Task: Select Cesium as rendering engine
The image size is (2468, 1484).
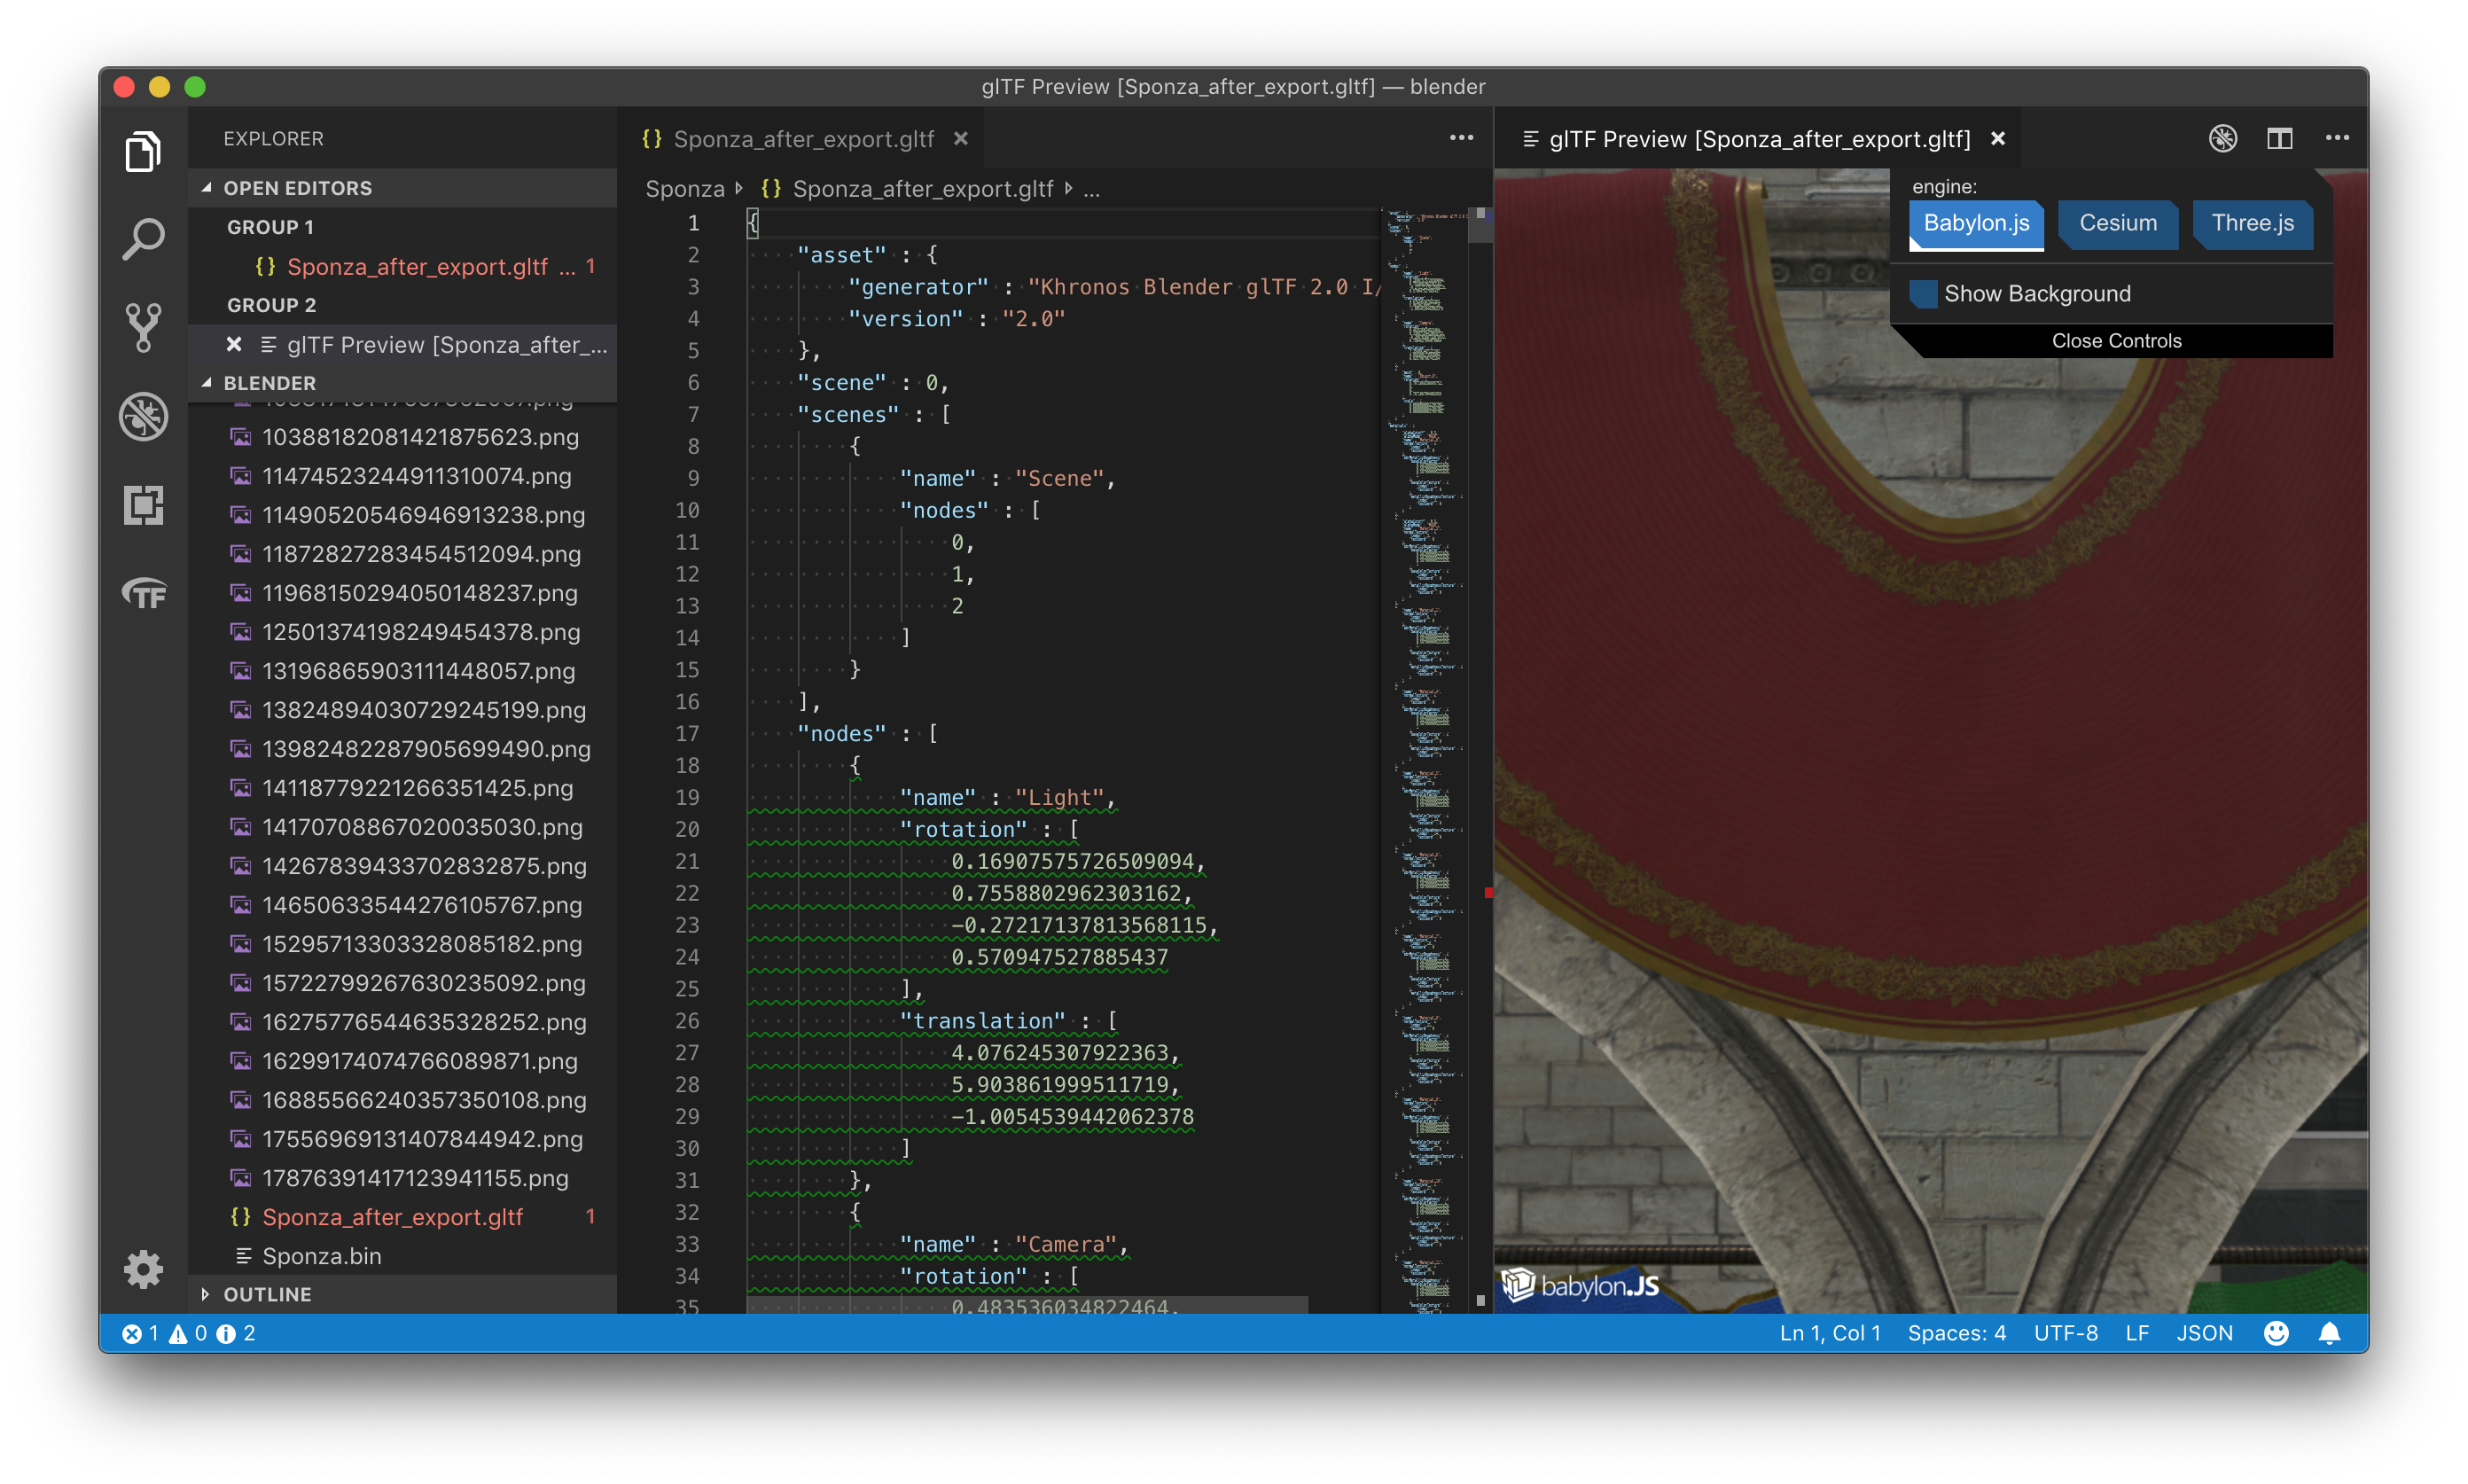Action: pyautogui.click(x=2118, y=223)
